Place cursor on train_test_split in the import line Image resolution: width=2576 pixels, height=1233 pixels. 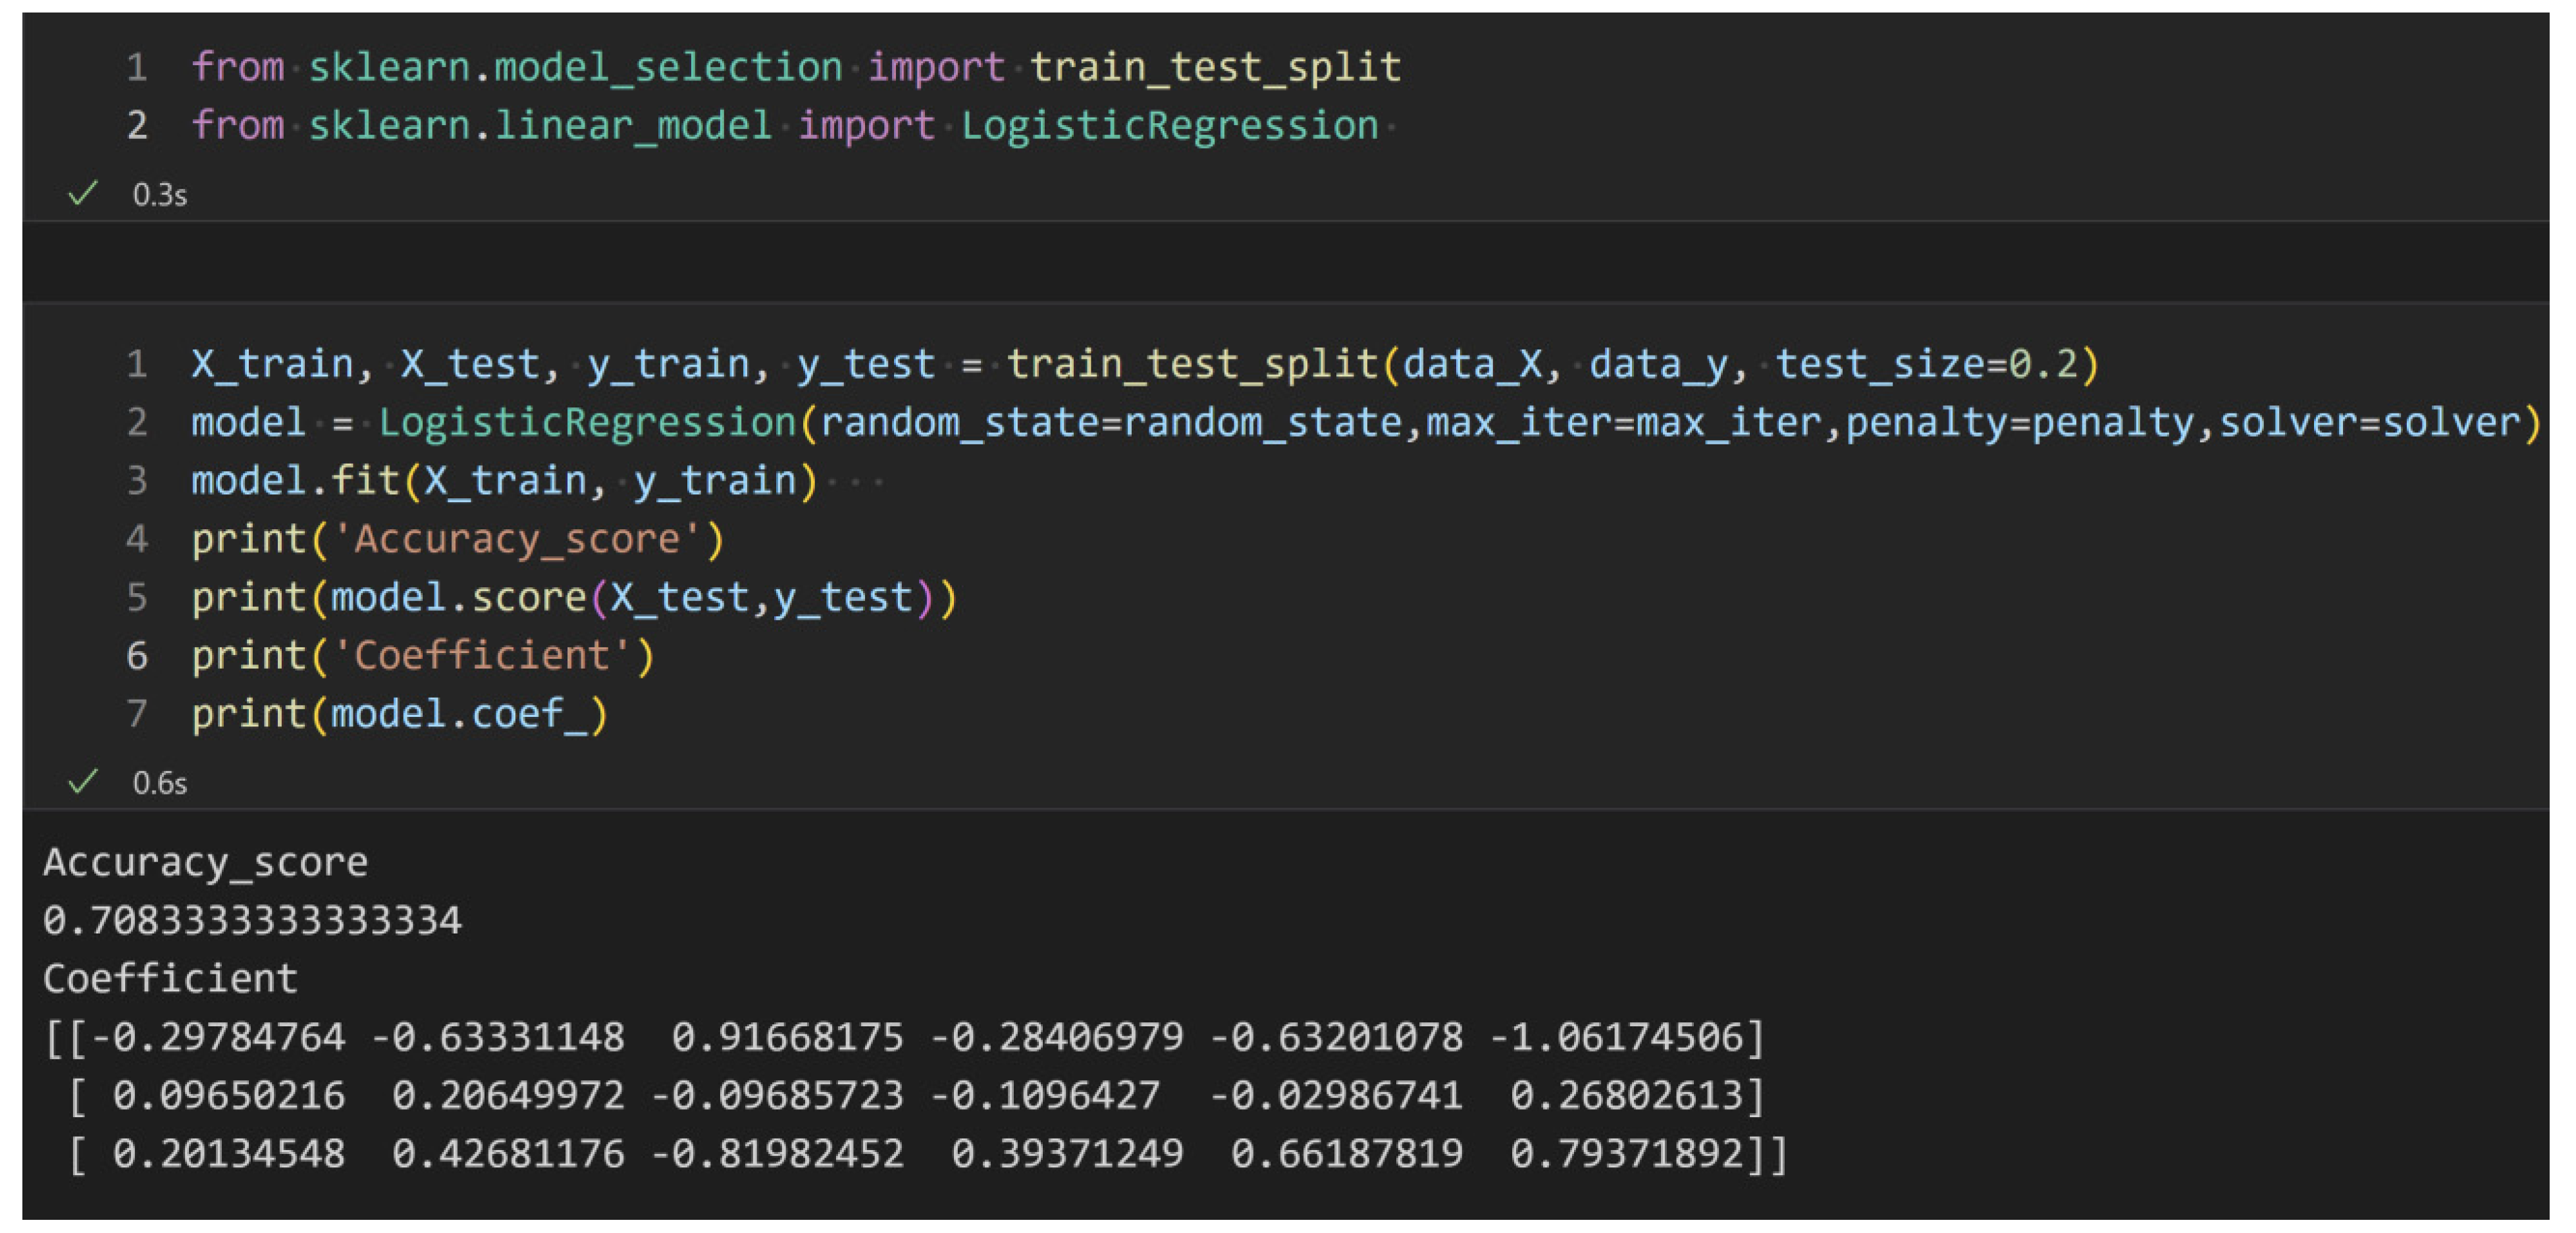tap(1215, 67)
